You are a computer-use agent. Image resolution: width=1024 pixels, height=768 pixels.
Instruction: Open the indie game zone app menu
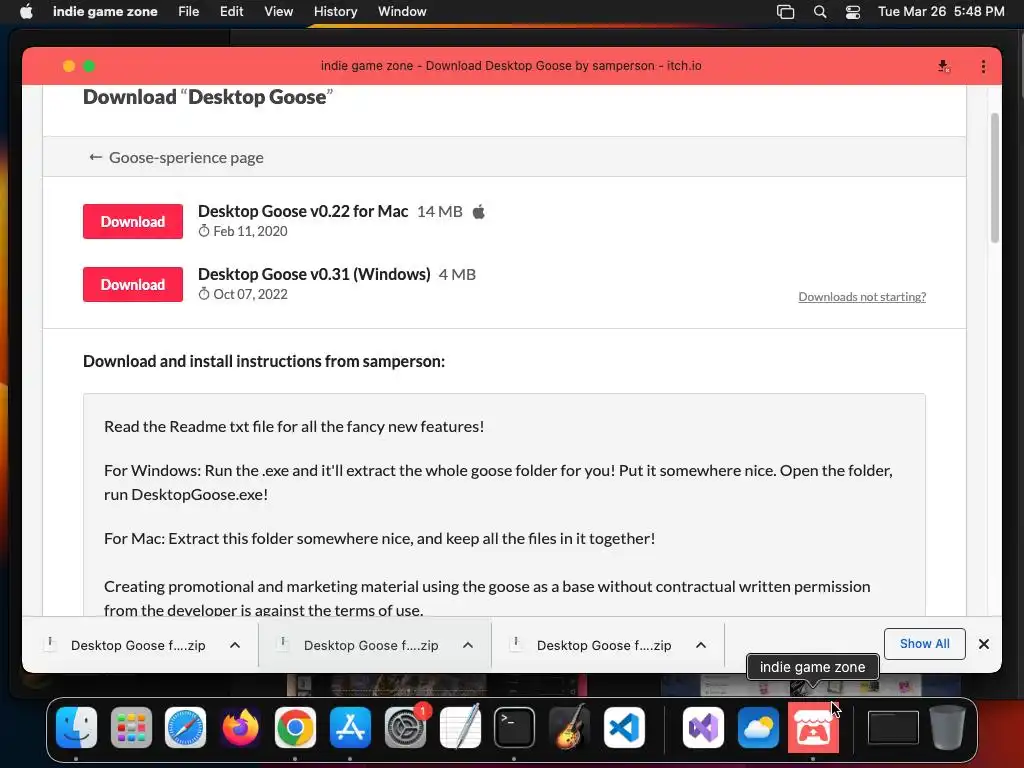click(x=105, y=11)
